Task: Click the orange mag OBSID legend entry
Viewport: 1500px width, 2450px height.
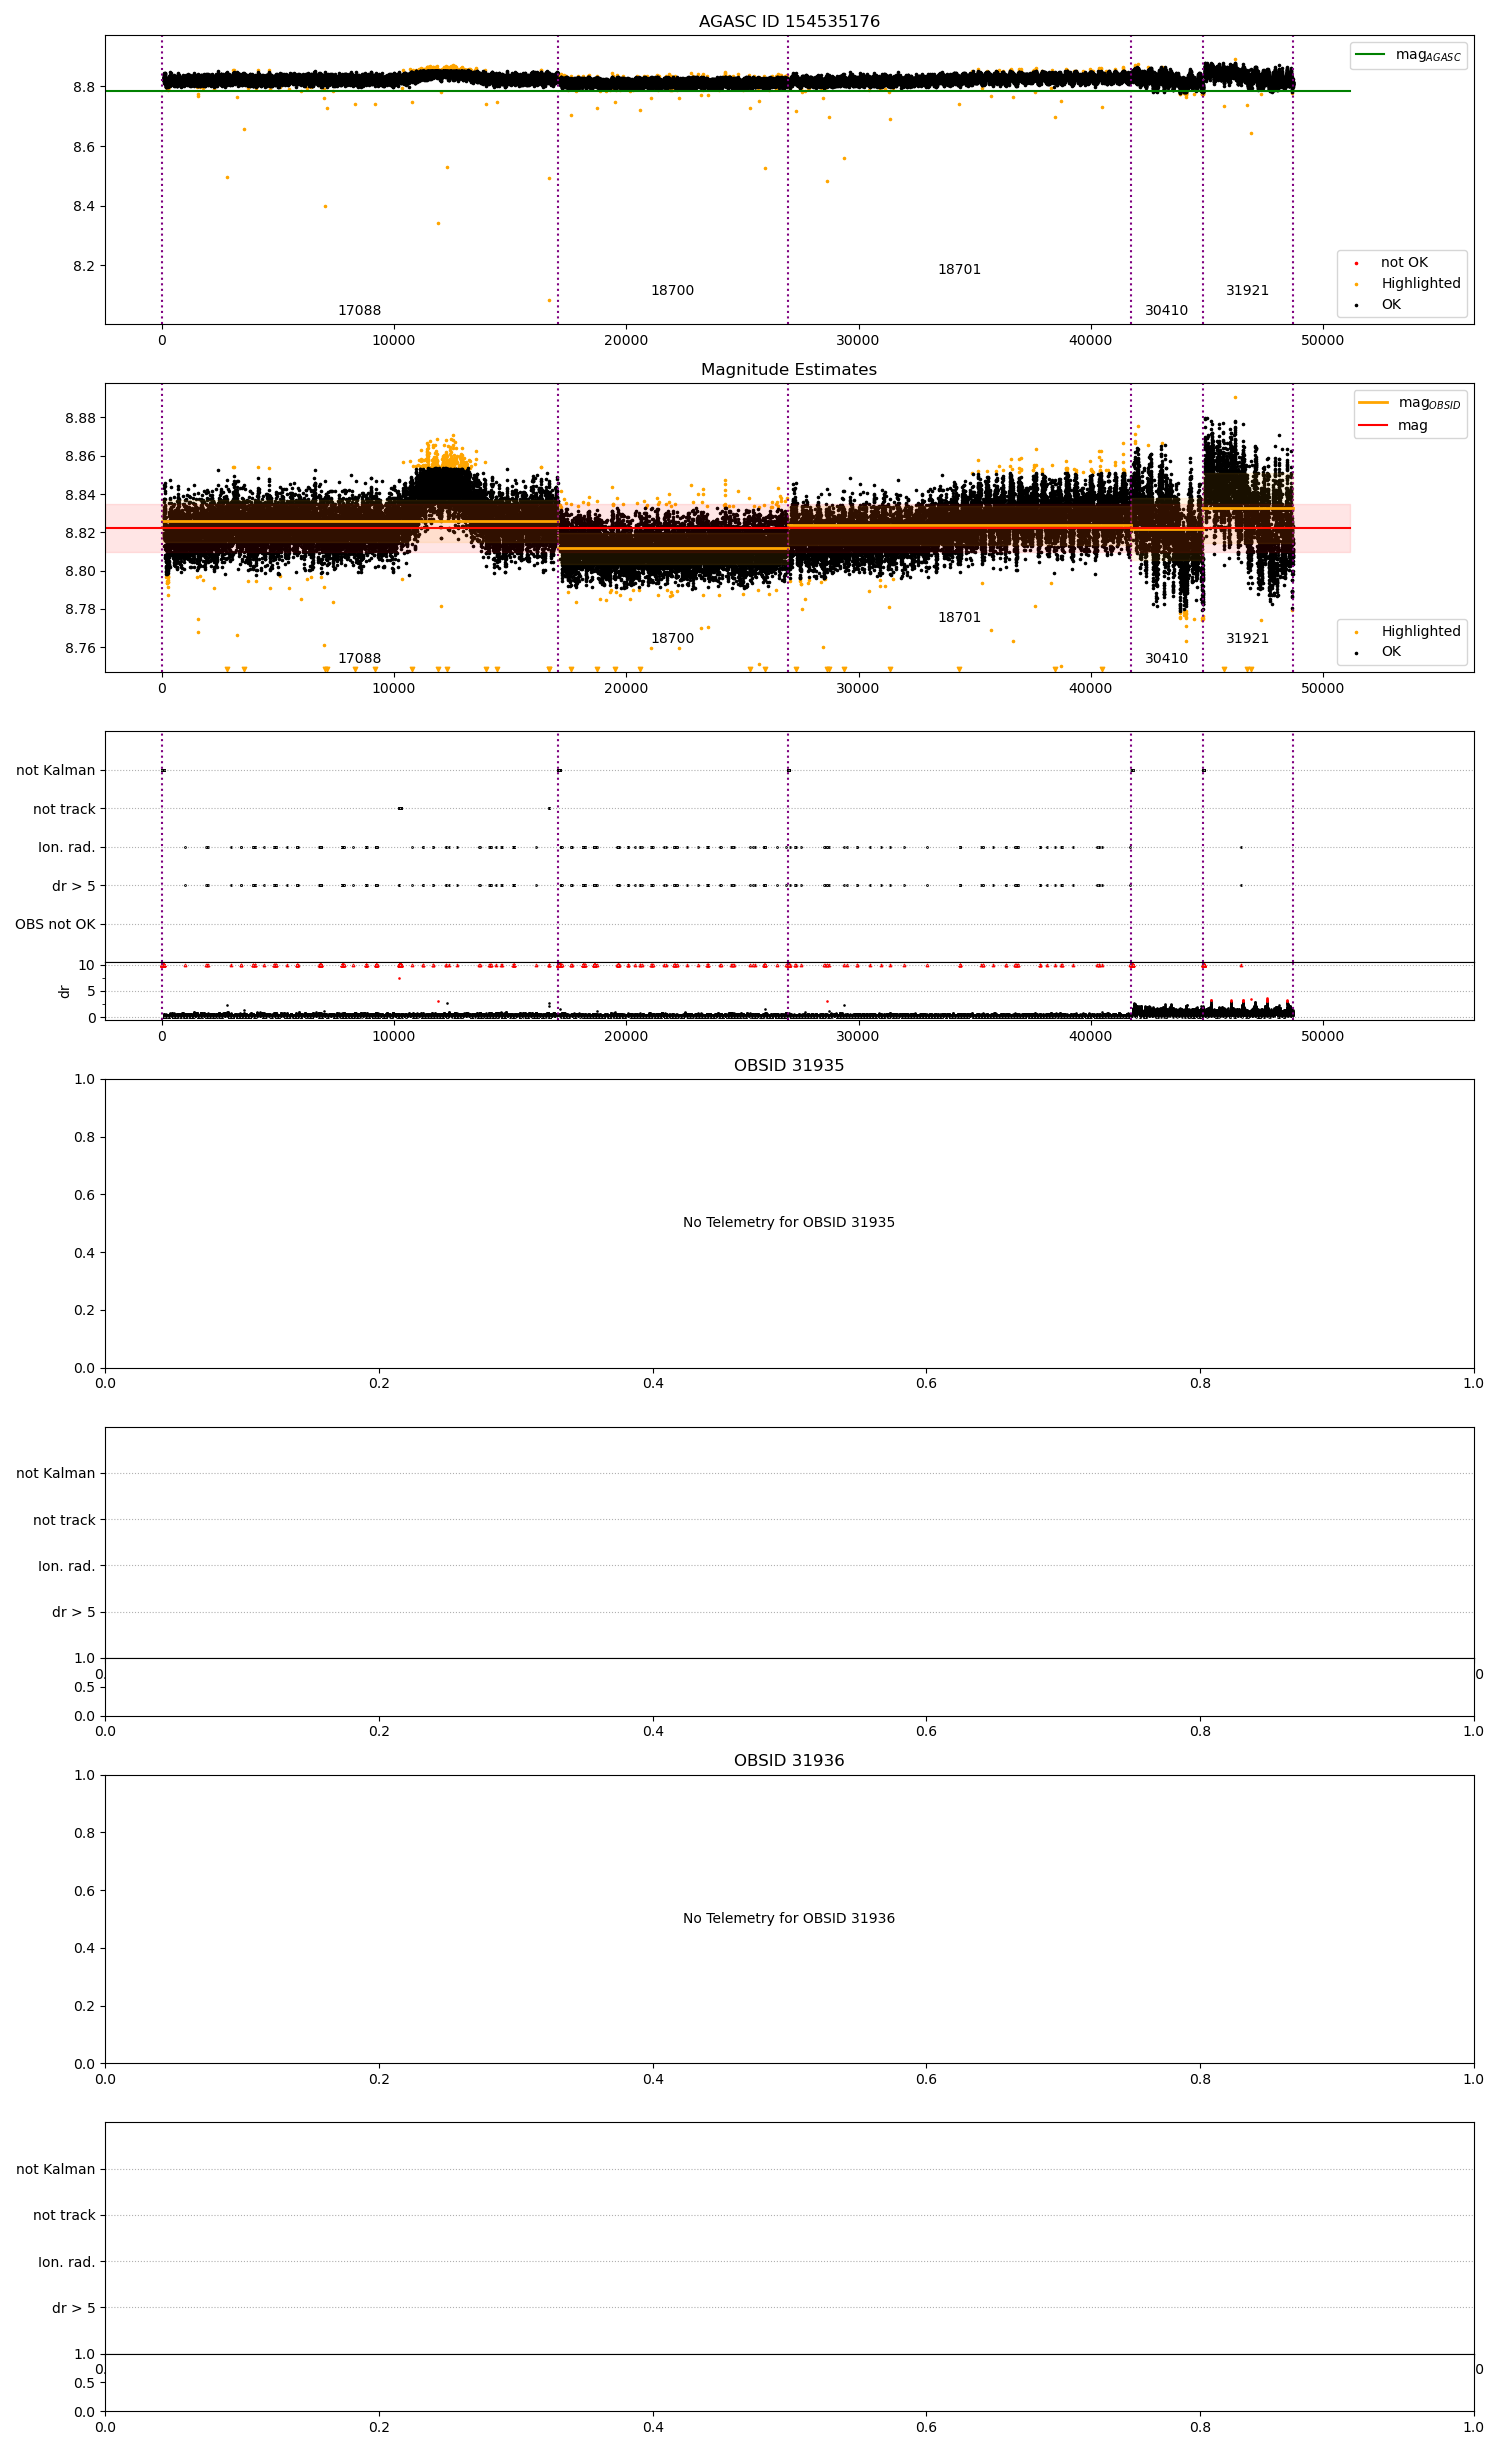Action: pos(1410,403)
